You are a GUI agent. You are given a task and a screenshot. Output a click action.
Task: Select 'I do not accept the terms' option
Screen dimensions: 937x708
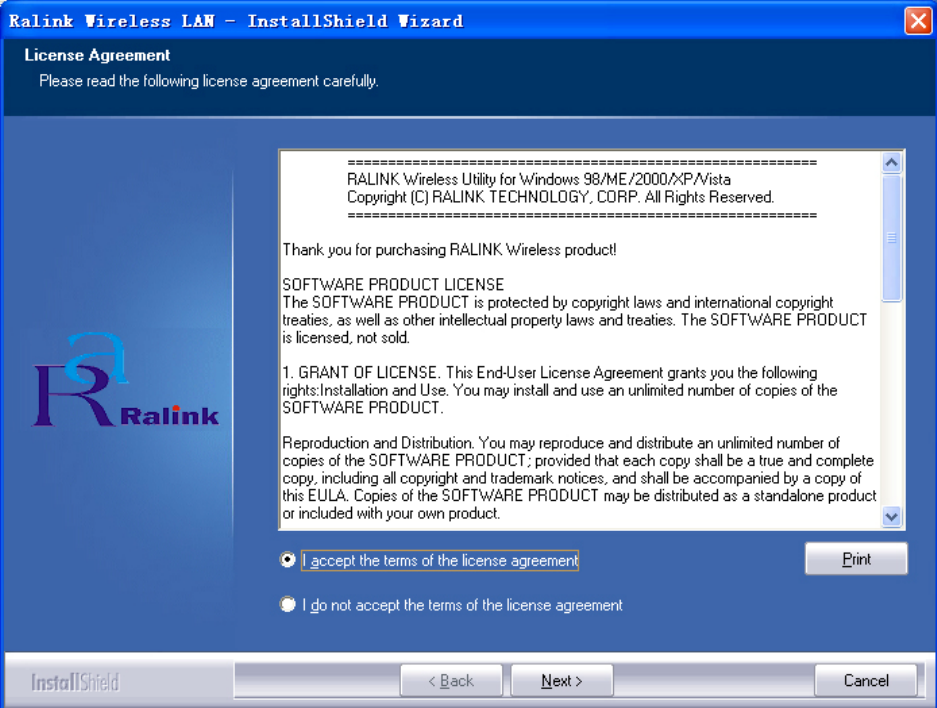pyautogui.click(x=287, y=605)
